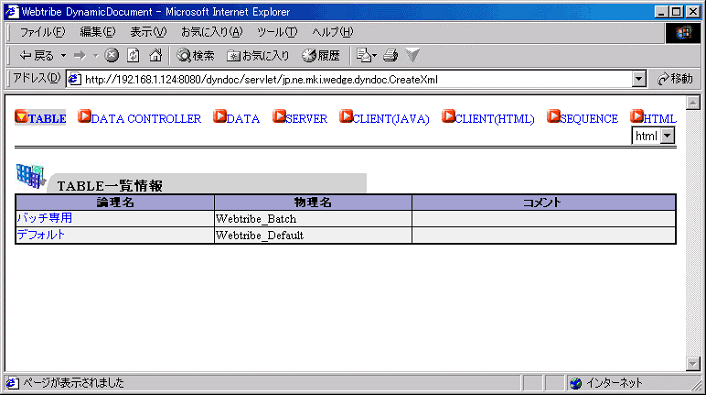Click the table grid icon by TABLE一覧情報
The height and width of the screenshot is (395, 706).
[x=31, y=176]
